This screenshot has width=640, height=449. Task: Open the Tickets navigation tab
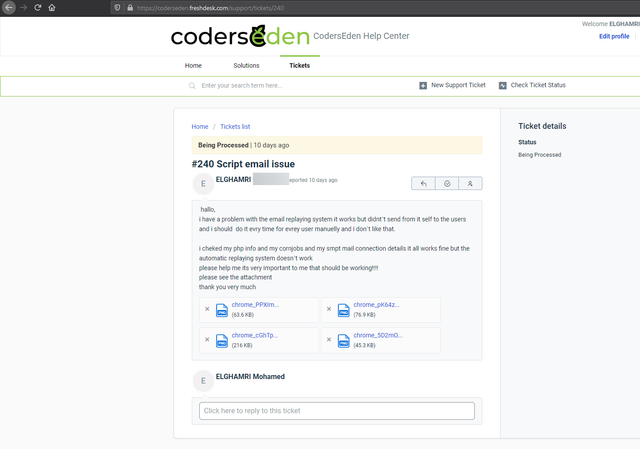pyautogui.click(x=300, y=65)
